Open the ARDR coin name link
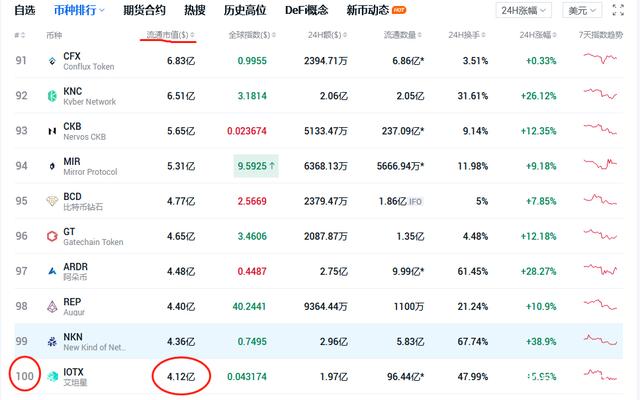 (x=76, y=267)
